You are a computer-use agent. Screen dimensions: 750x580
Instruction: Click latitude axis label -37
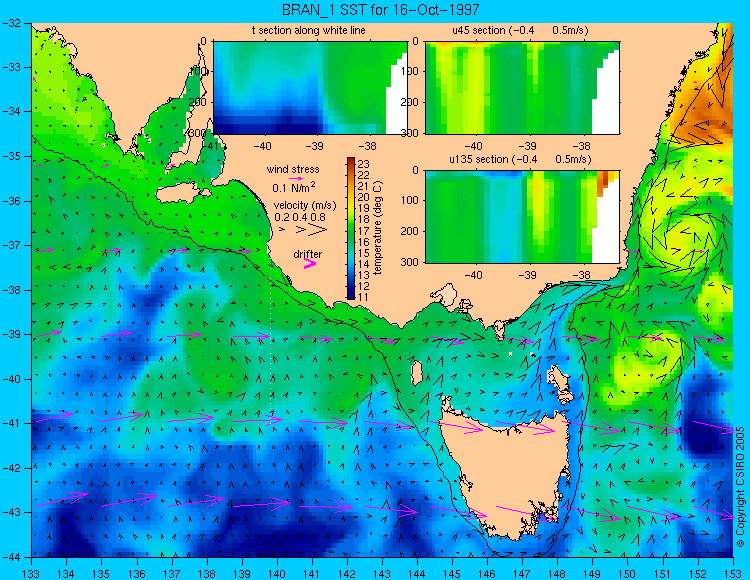click(x=11, y=245)
